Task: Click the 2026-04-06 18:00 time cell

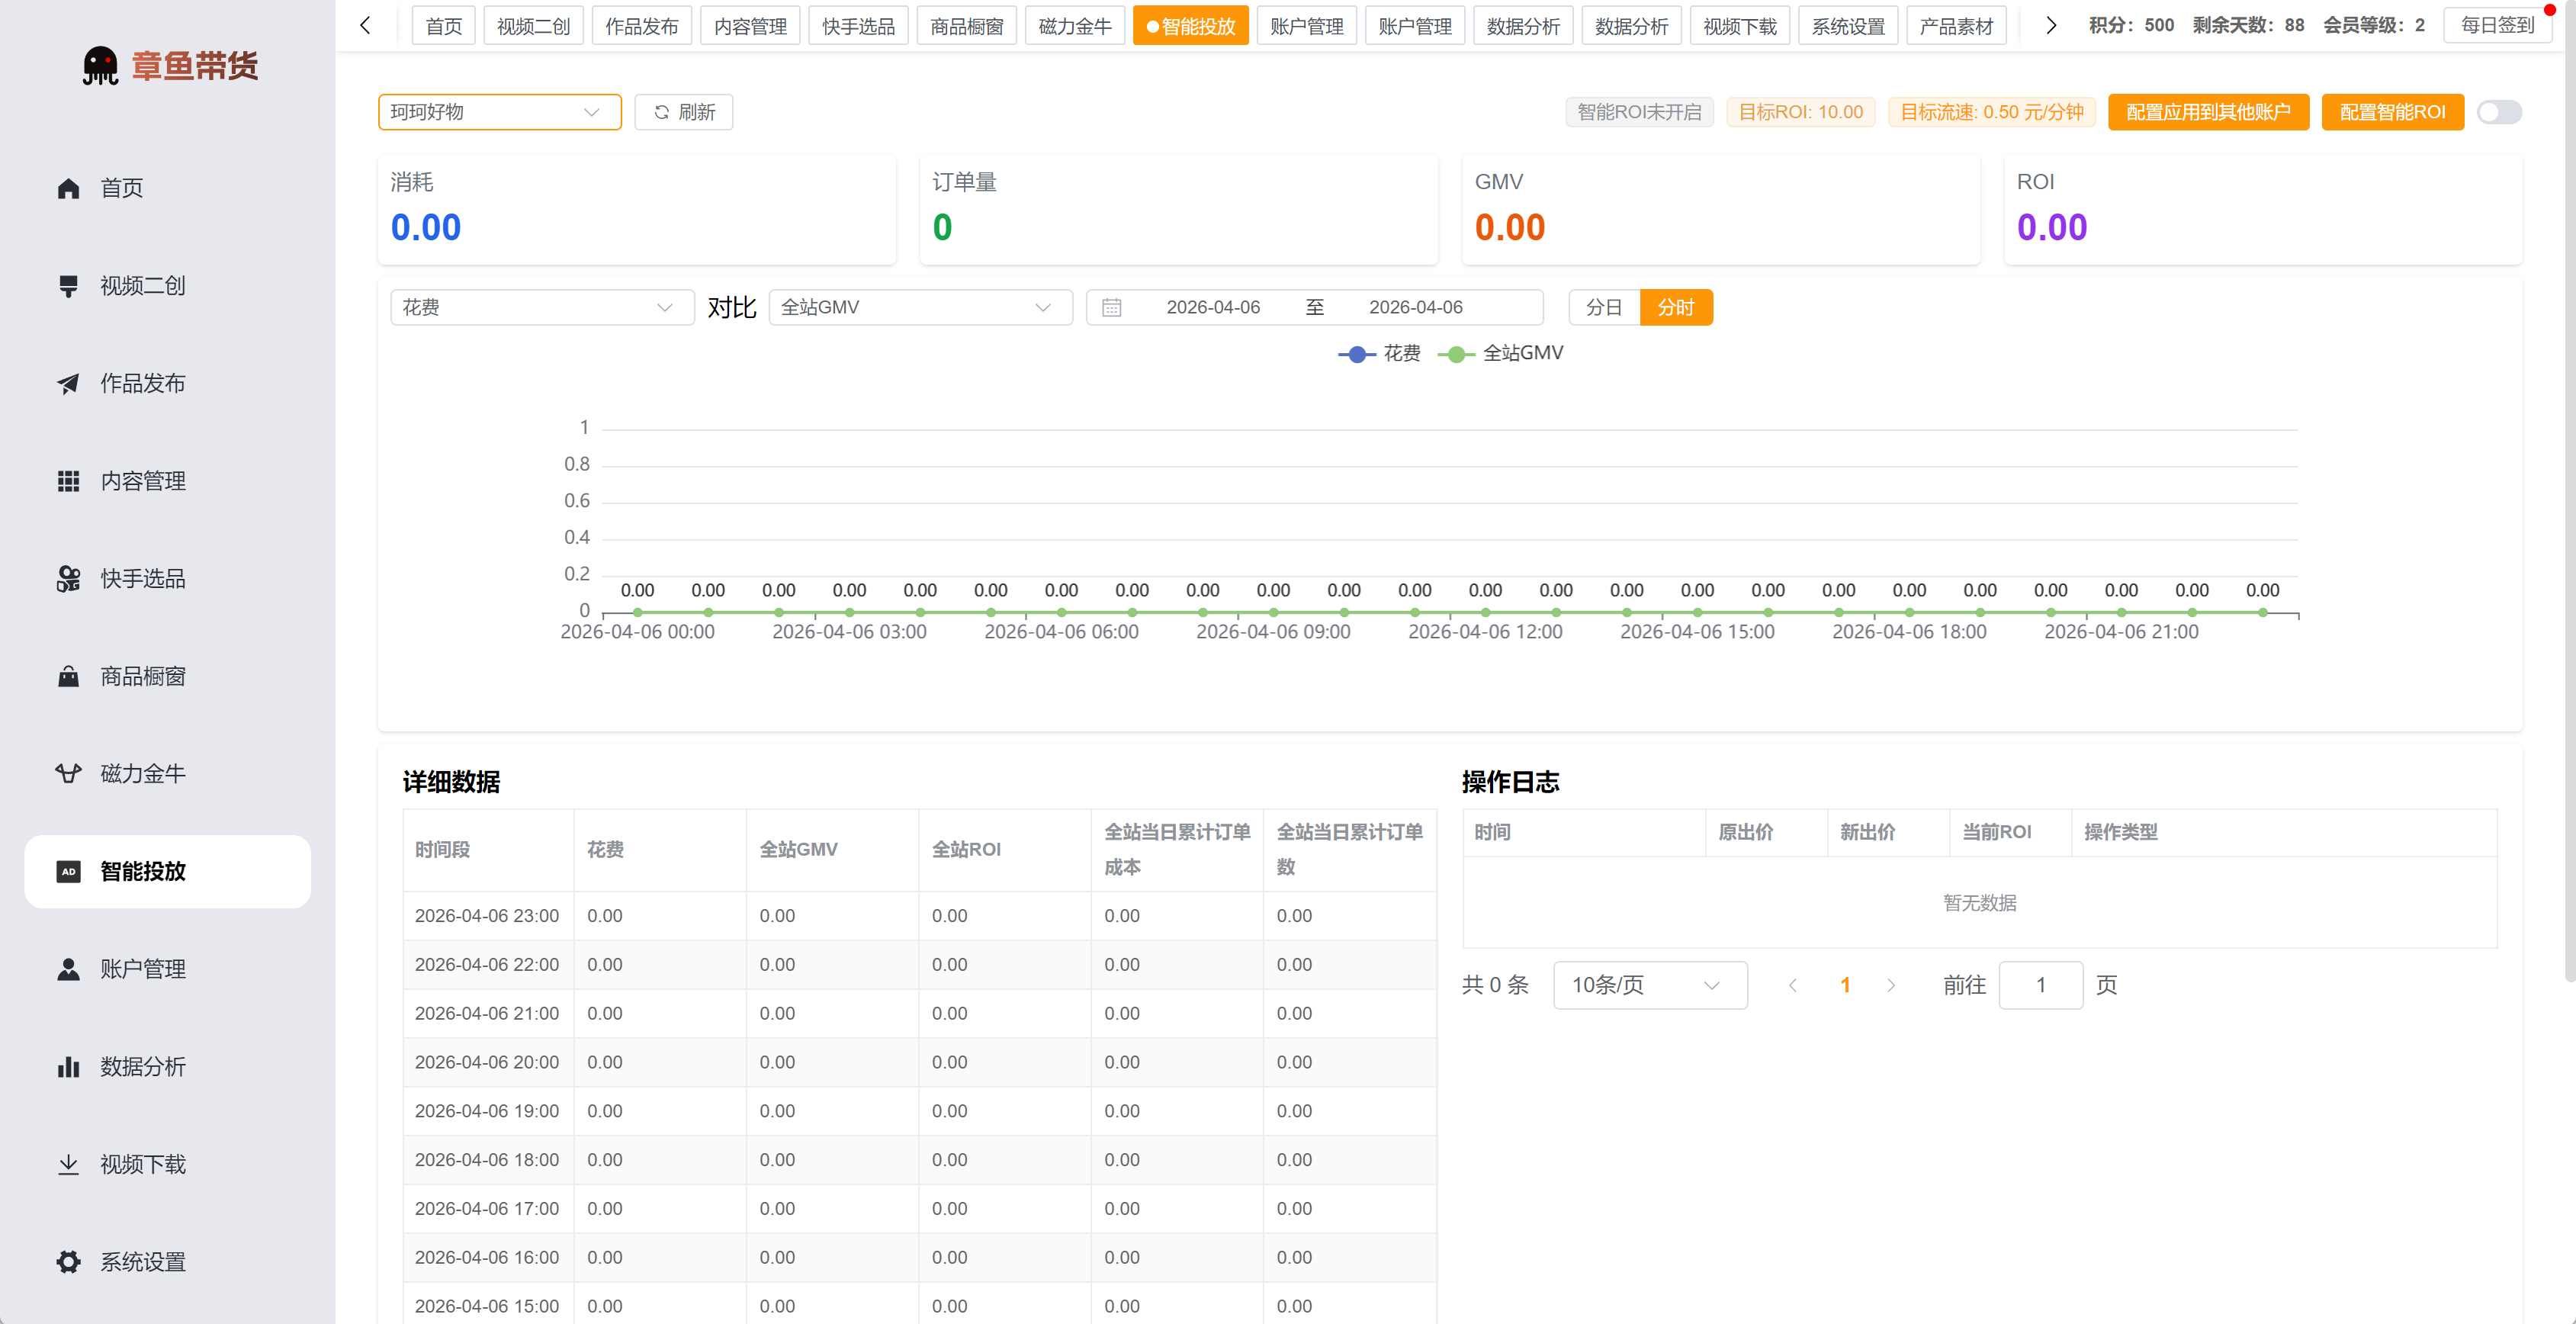Action: point(487,1160)
